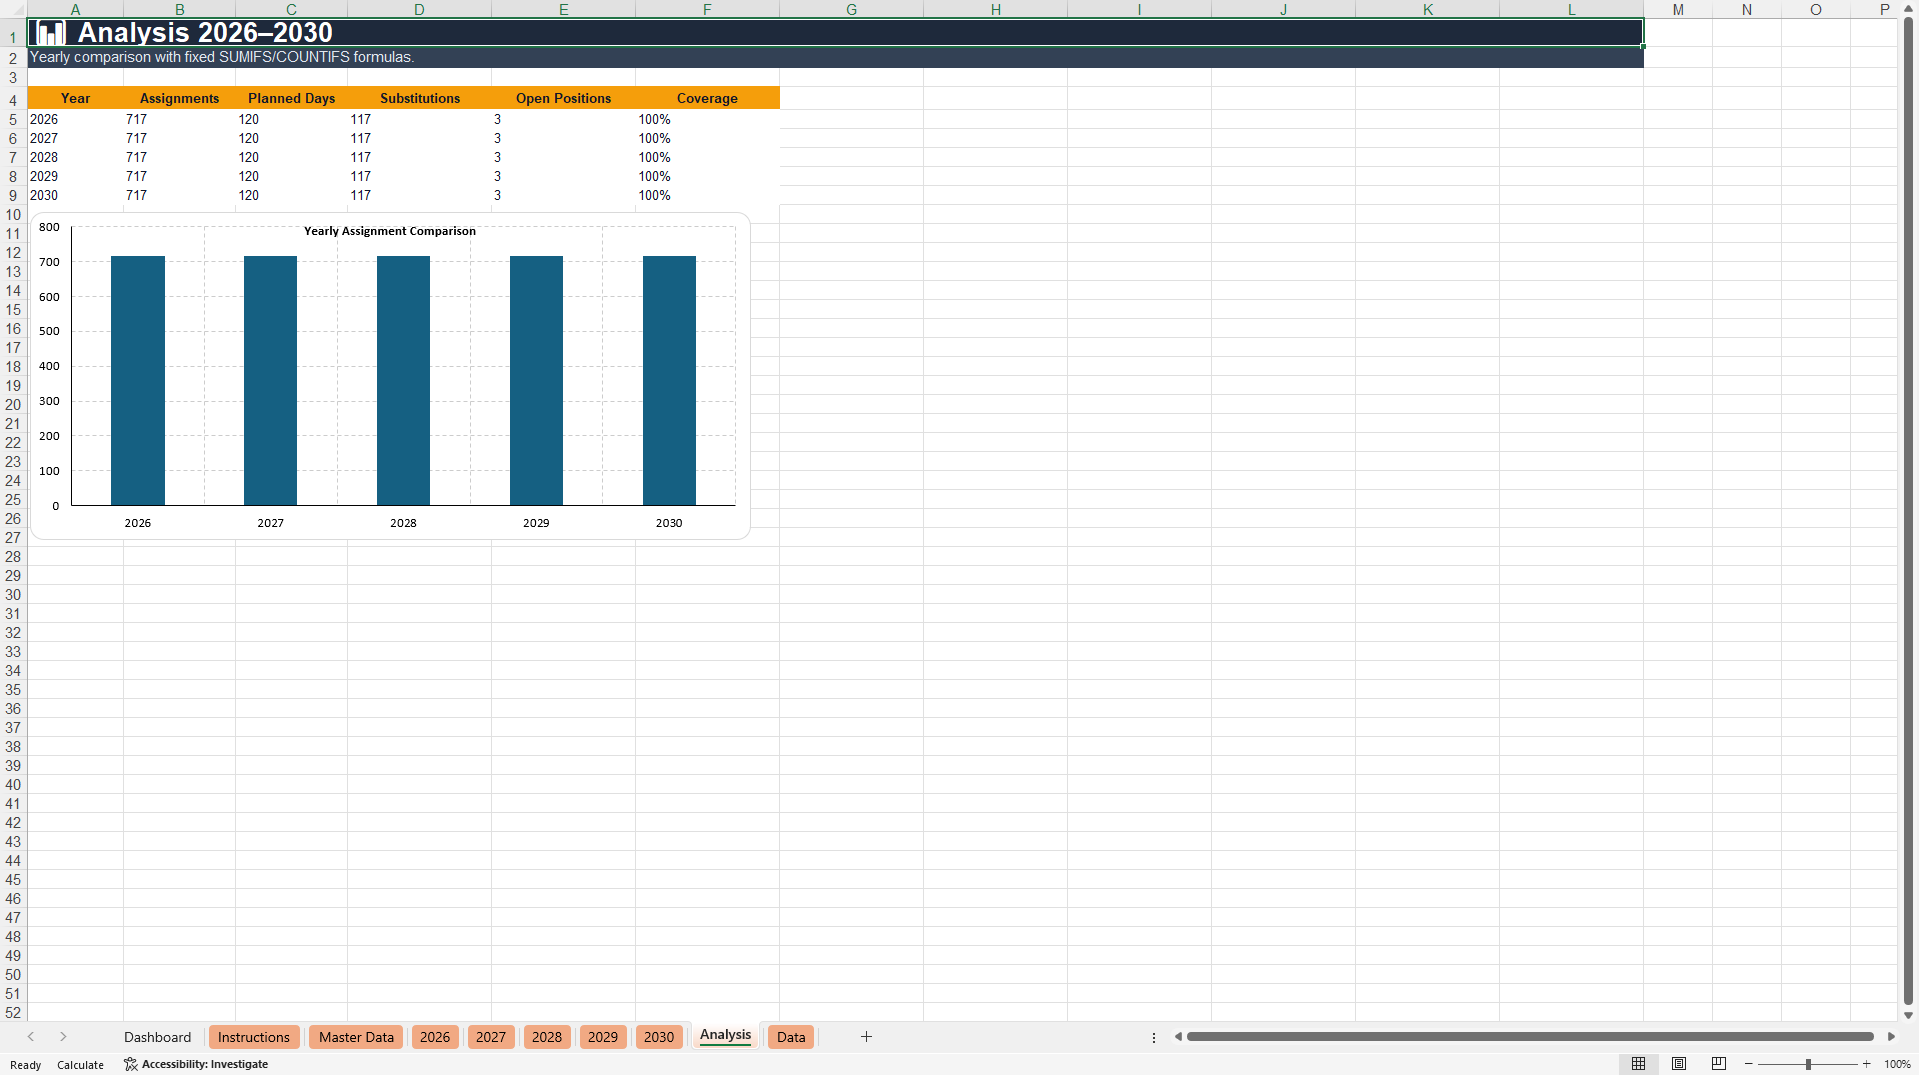Click the 2029 axis label in chart
The width and height of the screenshot is (1919, 1075).
(536, 523)
